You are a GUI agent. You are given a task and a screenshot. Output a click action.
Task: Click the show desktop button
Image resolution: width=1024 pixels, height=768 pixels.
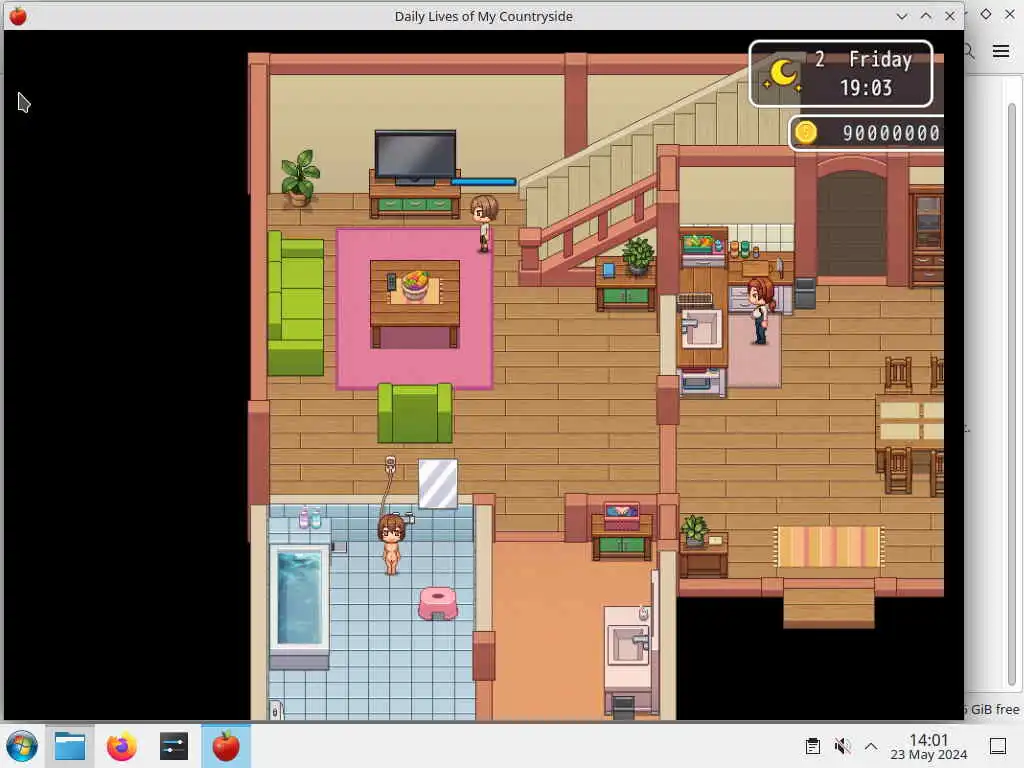click(998, 746)
